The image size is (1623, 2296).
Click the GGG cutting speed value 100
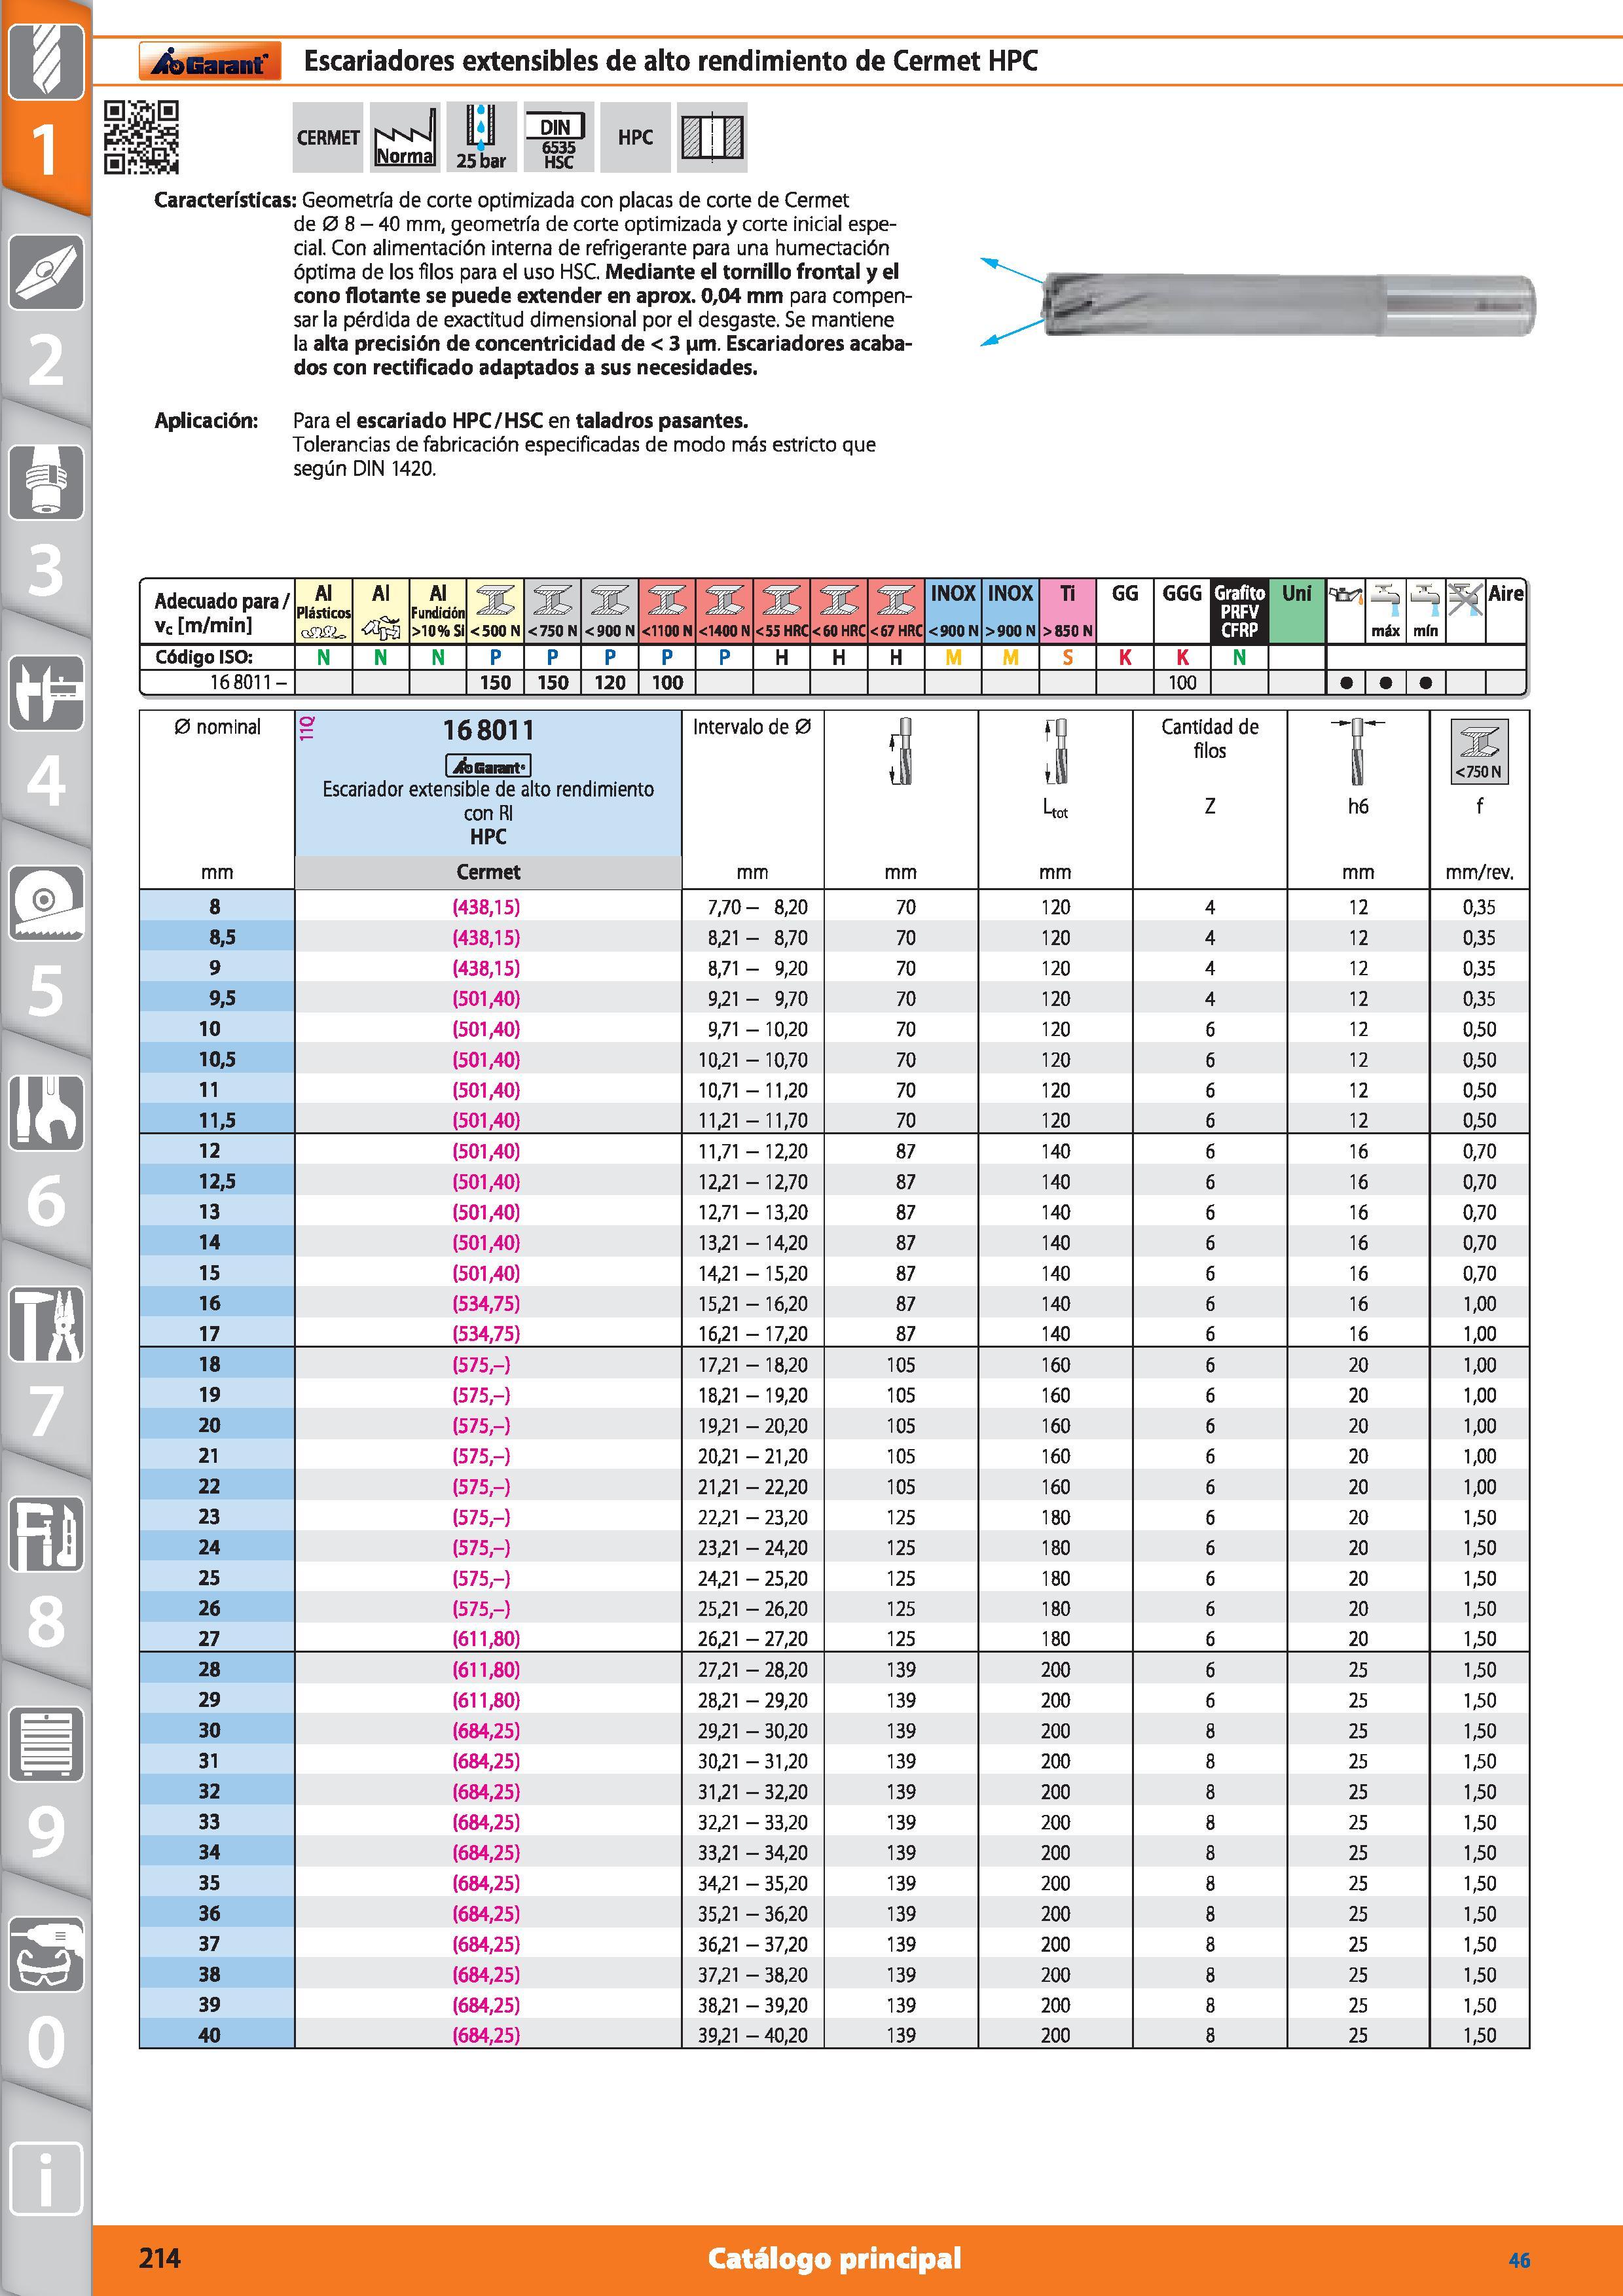tap(1182, 683)
